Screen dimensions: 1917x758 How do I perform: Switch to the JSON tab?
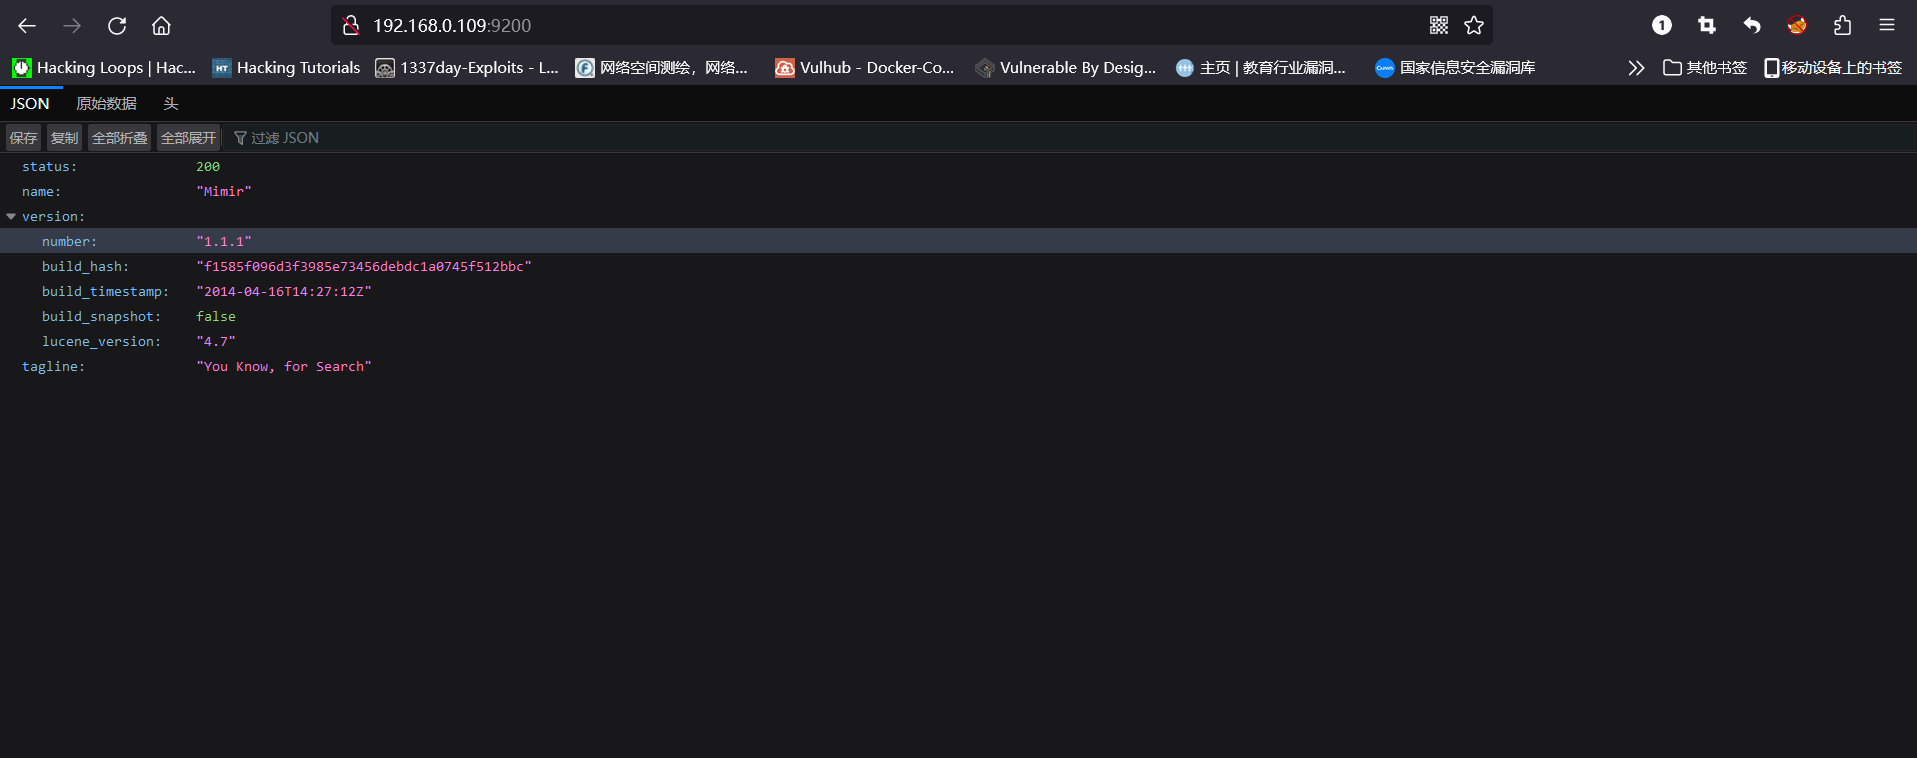point(30,104)
